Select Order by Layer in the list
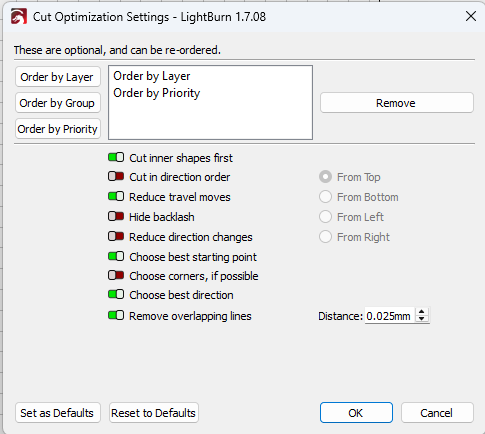 152,76
